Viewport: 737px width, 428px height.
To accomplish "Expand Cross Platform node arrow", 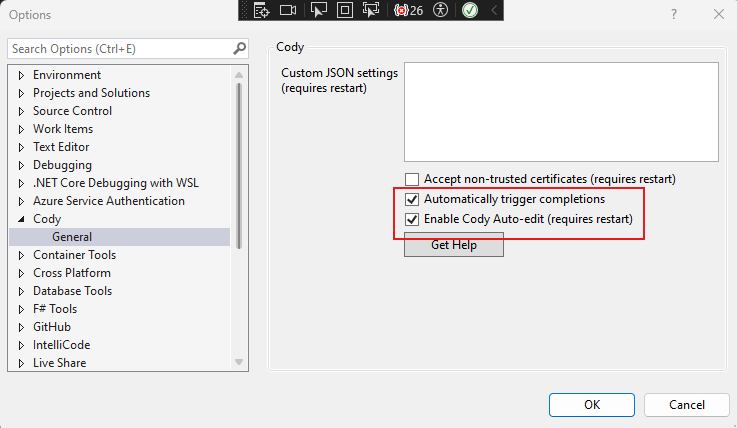I will (21, 273).
